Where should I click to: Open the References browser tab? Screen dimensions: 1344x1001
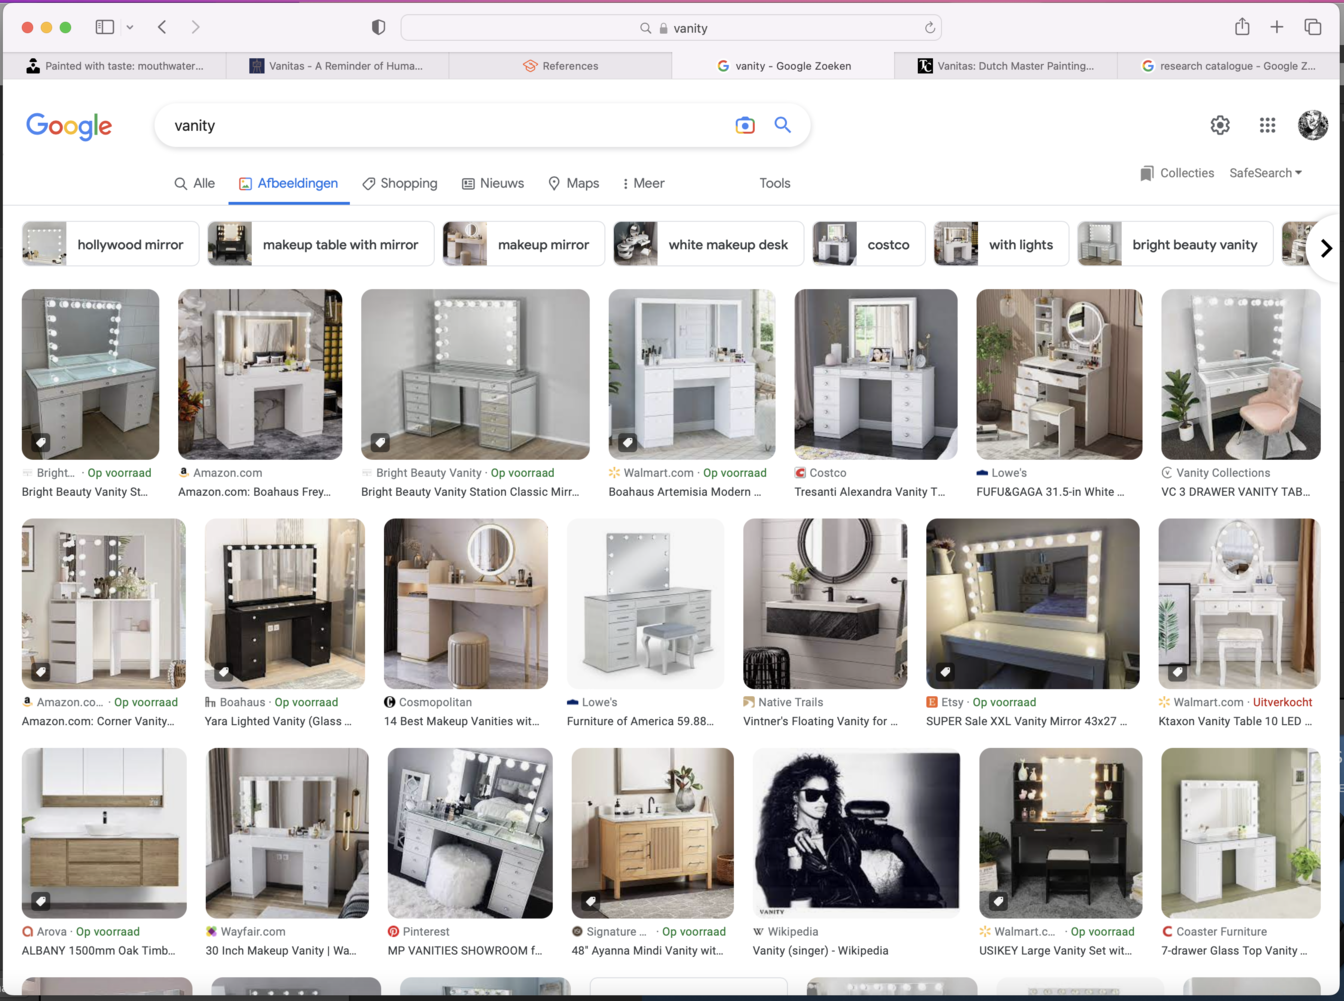pyautogui.click(x=560, y=66)
